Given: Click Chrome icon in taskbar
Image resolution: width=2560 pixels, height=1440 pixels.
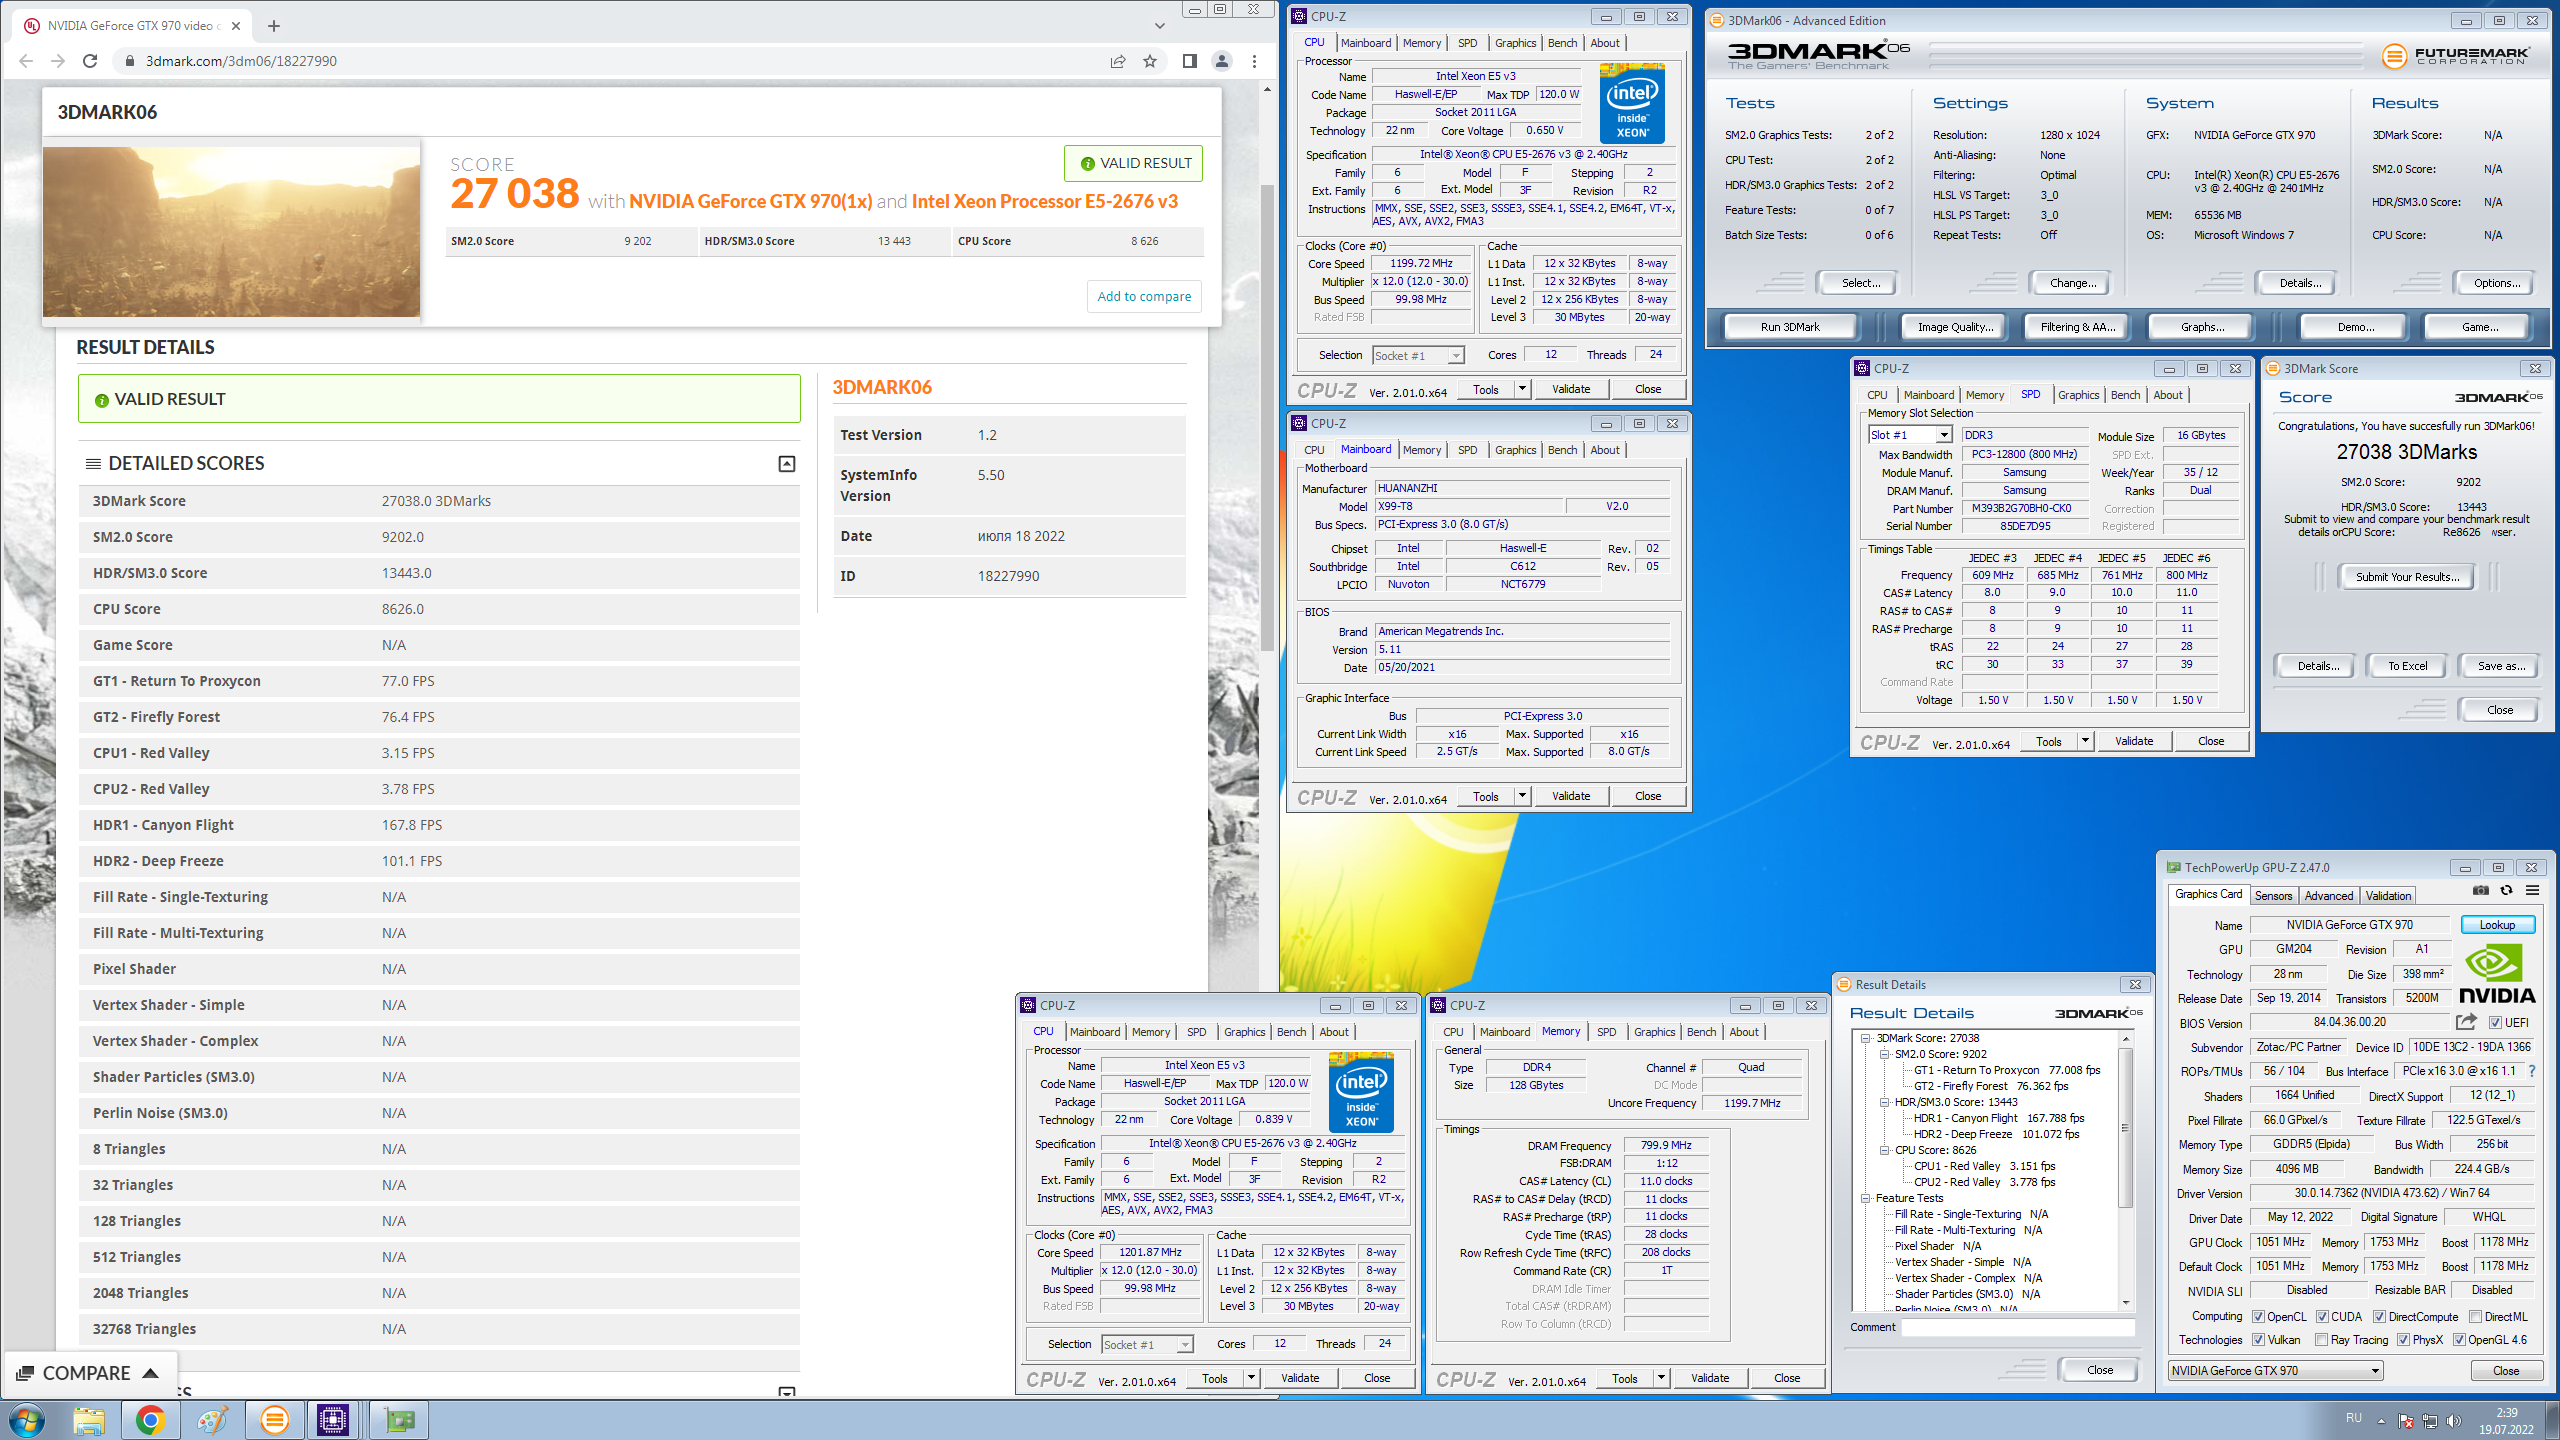Looking at the screenshot, I should pos(151,1420).
